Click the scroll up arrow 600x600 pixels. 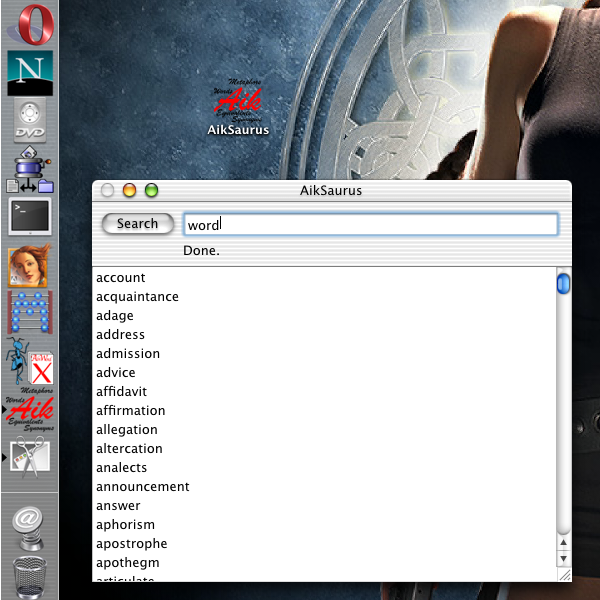click(x=563, y=543)
